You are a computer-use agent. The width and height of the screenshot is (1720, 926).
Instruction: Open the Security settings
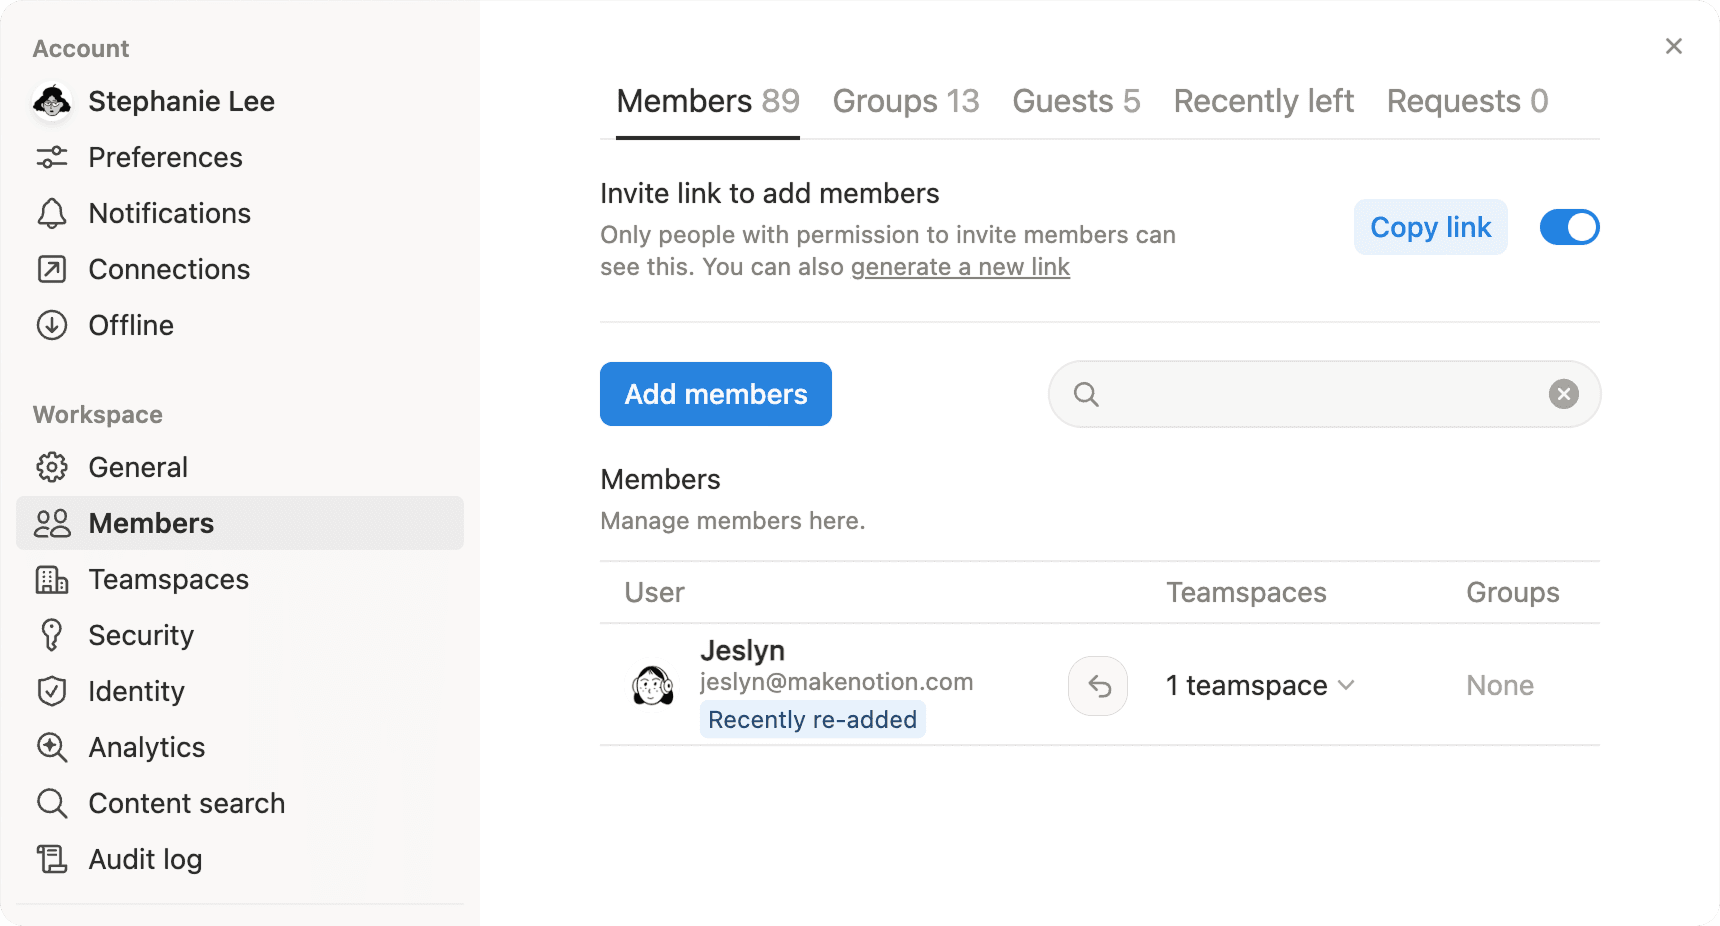pos(141,635)
